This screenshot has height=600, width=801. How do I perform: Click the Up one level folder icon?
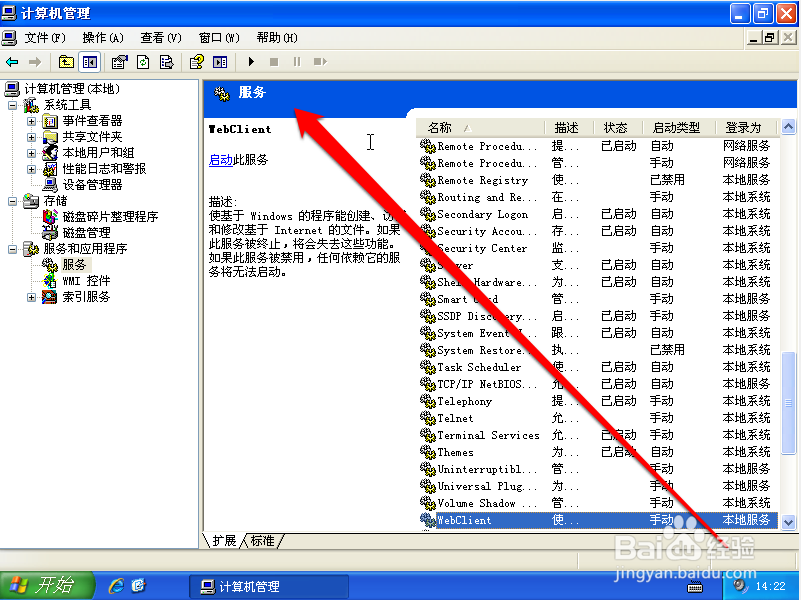click(66, 62)
